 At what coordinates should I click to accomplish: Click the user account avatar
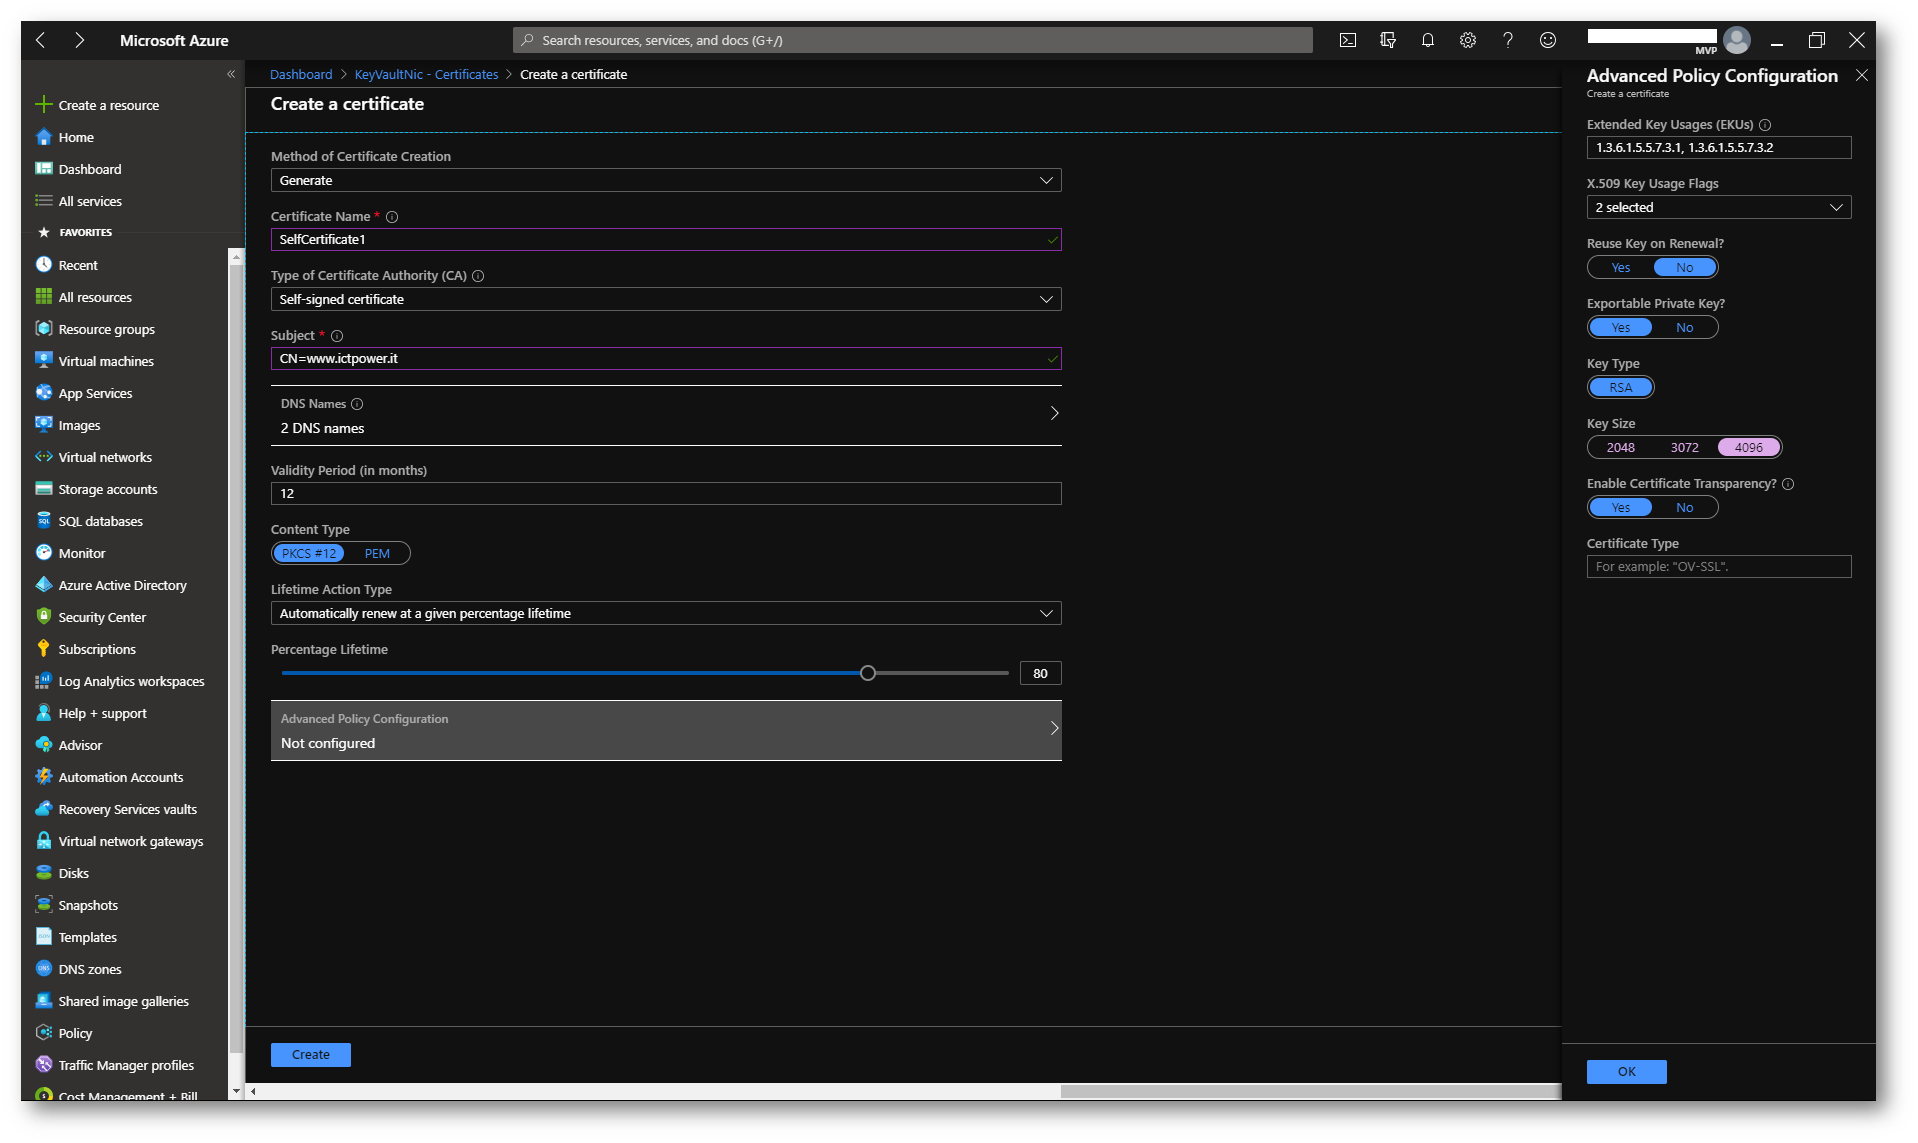coord(1737,40)
